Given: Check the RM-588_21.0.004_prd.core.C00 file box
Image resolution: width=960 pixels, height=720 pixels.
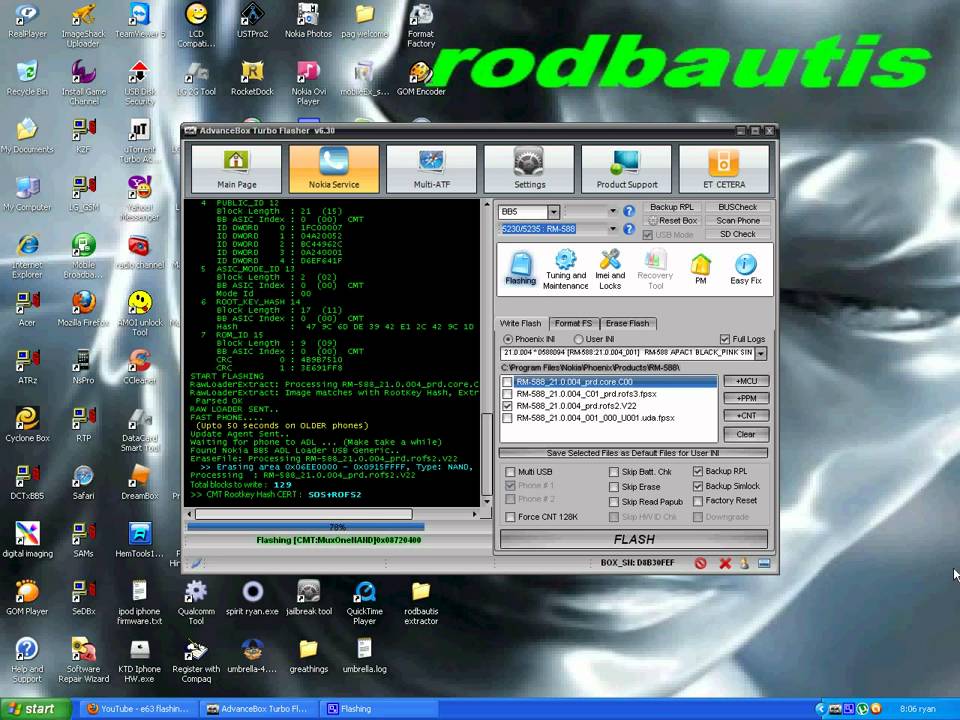Looking at the screenshot, I should pos(508,382).
